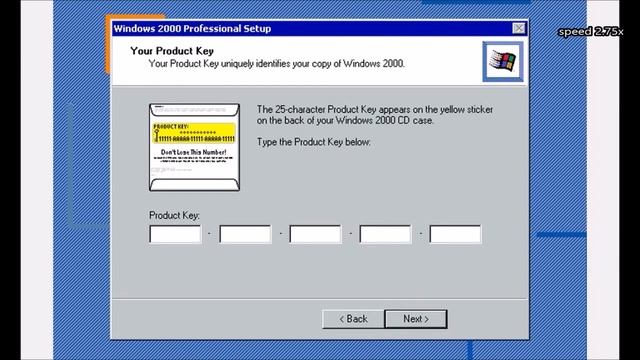Image resolution: width=640 pixels, height=360 pixels.
Task: Select the second Product Key field
Action: pos(245,234)
